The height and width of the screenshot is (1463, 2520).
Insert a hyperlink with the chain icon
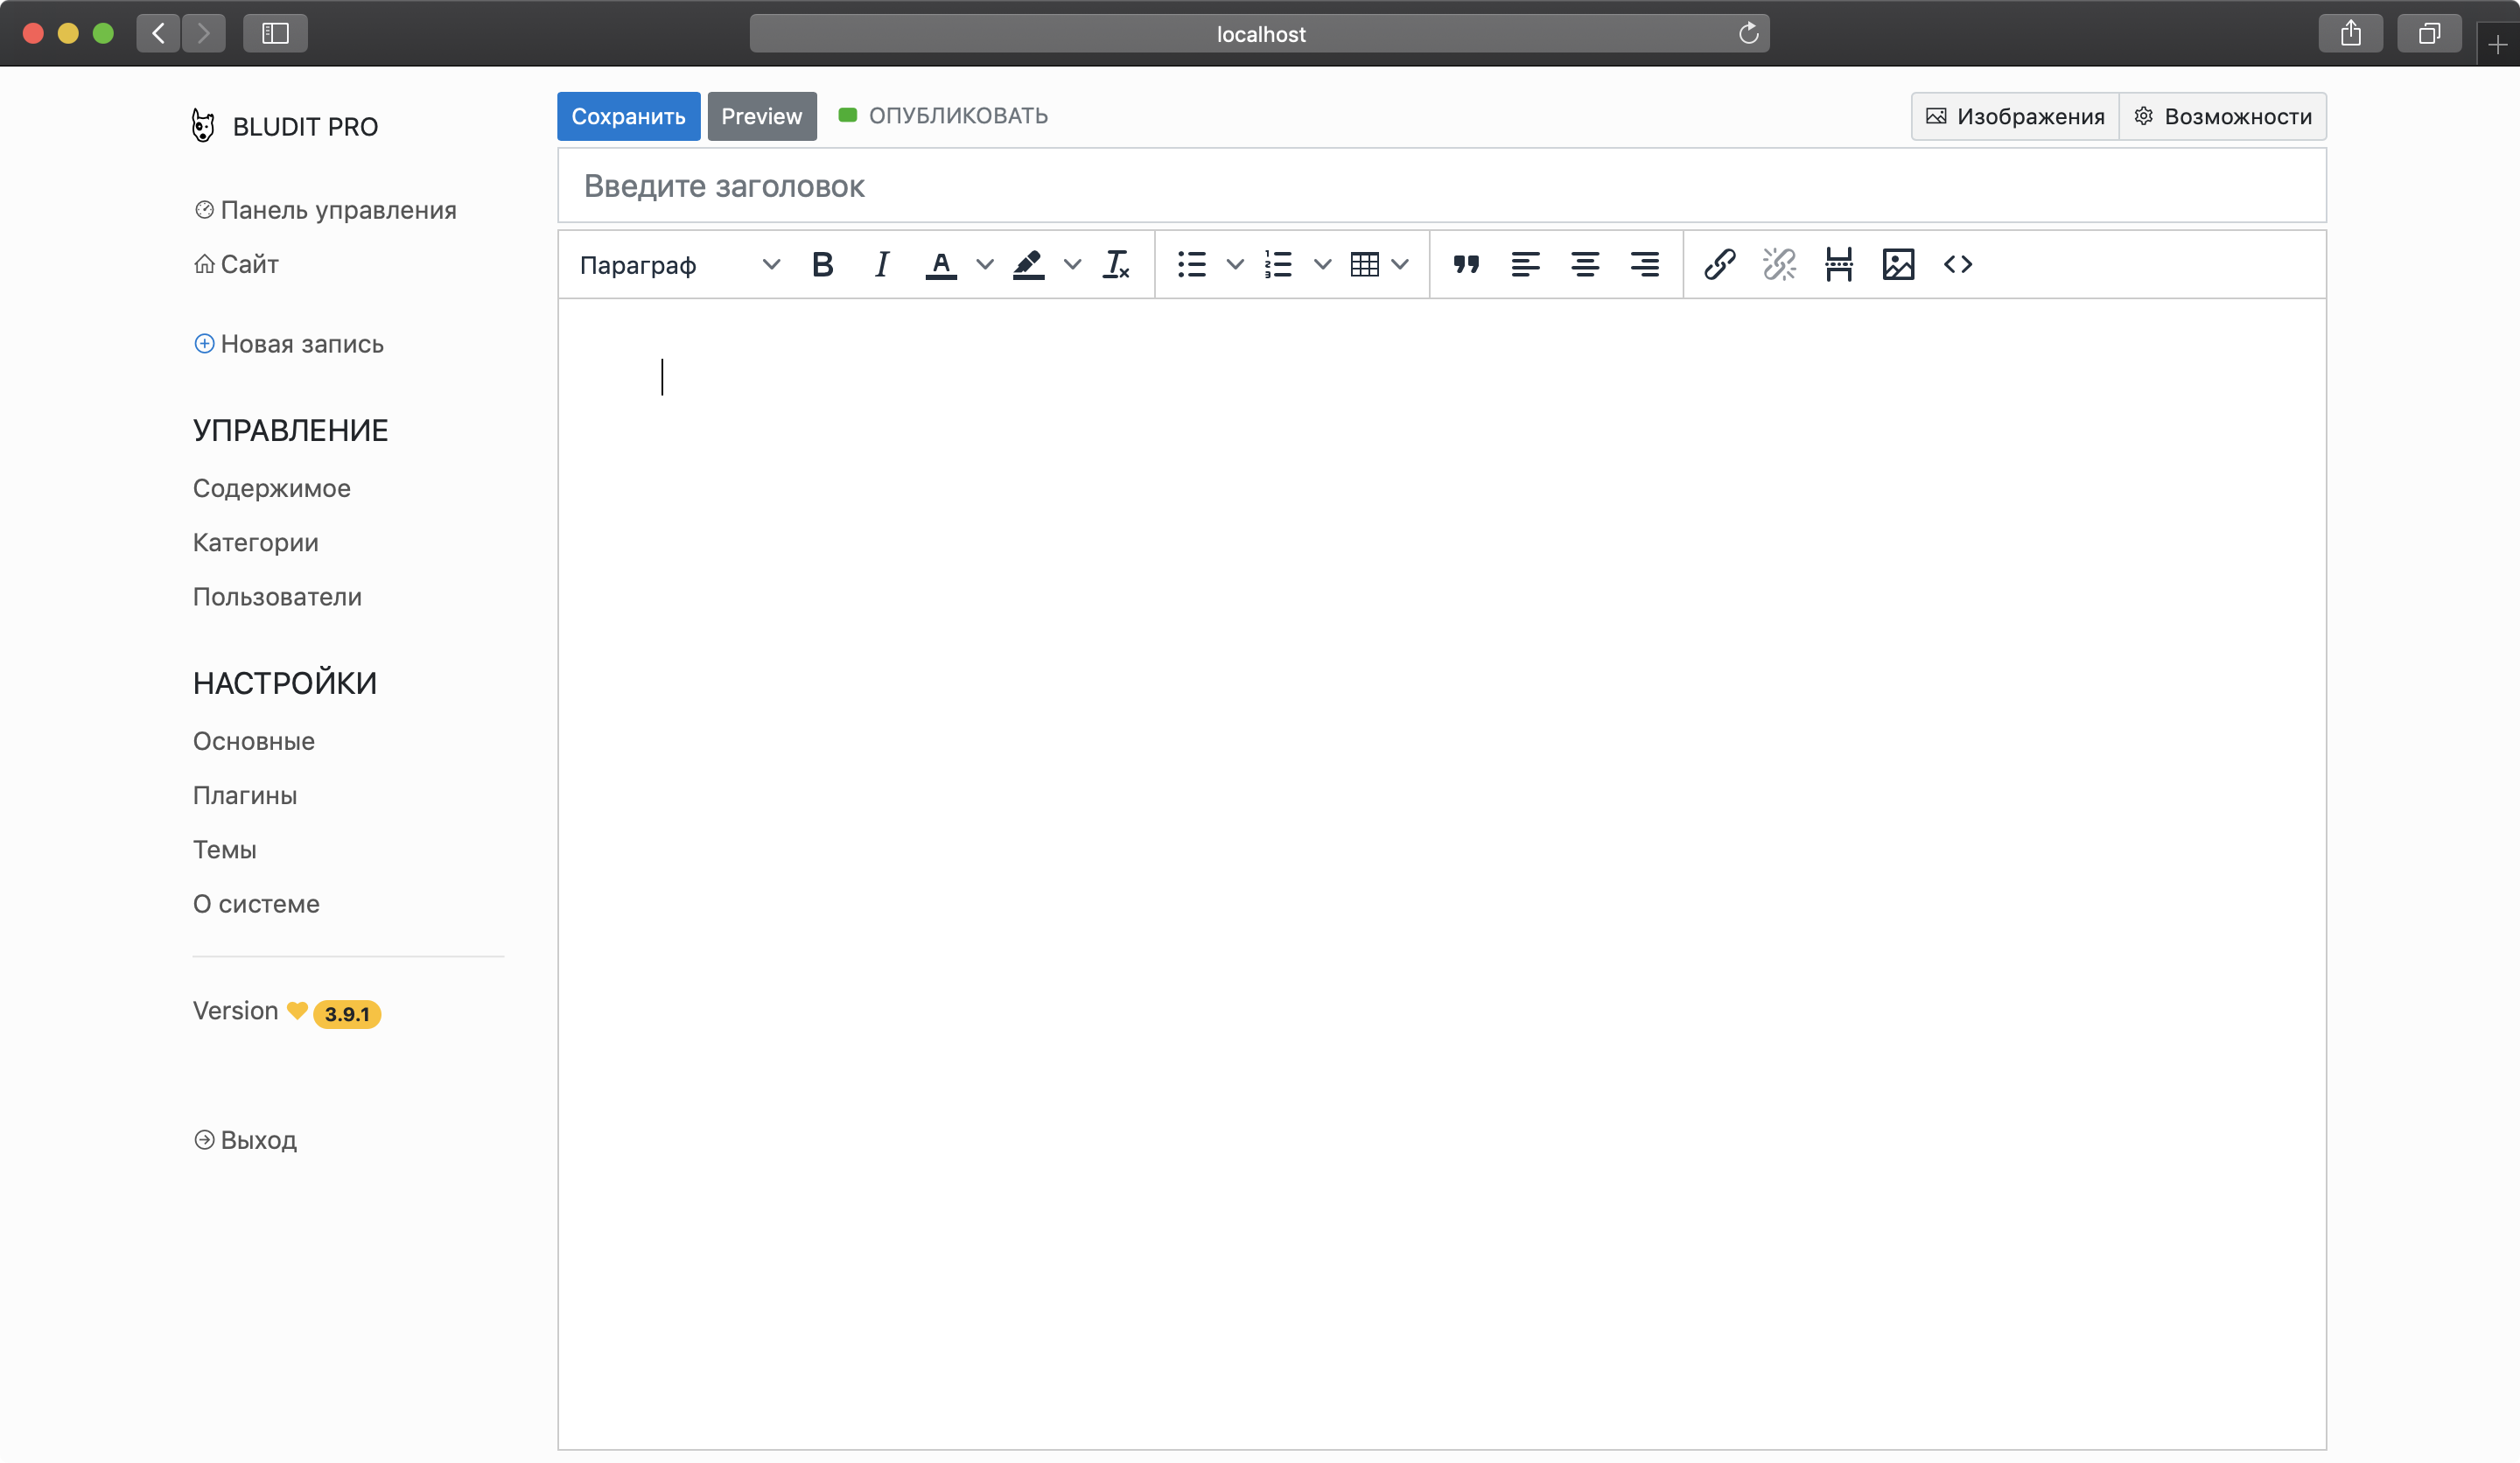[1720, 265]
